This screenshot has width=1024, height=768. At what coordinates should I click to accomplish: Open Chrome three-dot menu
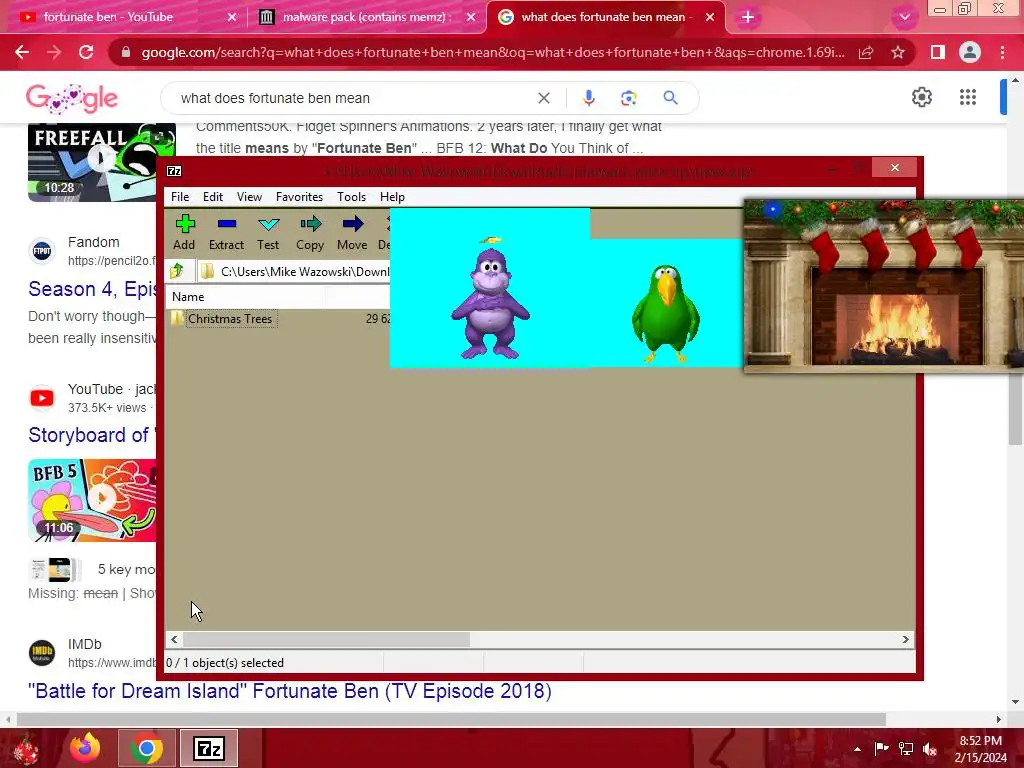click(x=1002, y=52)
